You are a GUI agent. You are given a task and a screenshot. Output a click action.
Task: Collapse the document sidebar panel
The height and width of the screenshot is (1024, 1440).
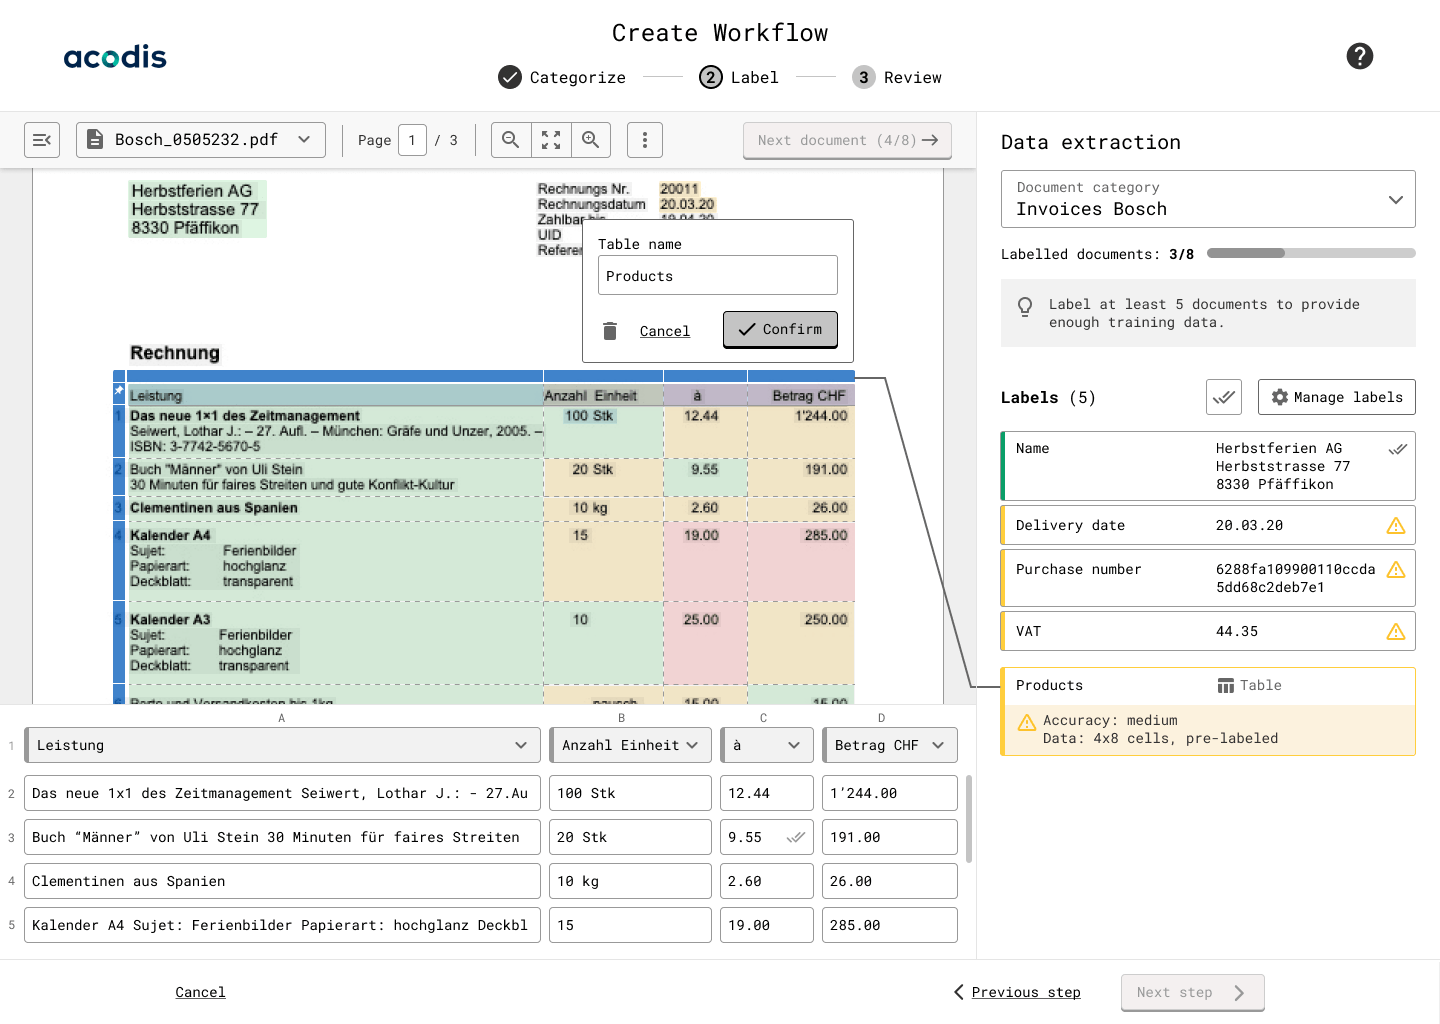point(42,140)
